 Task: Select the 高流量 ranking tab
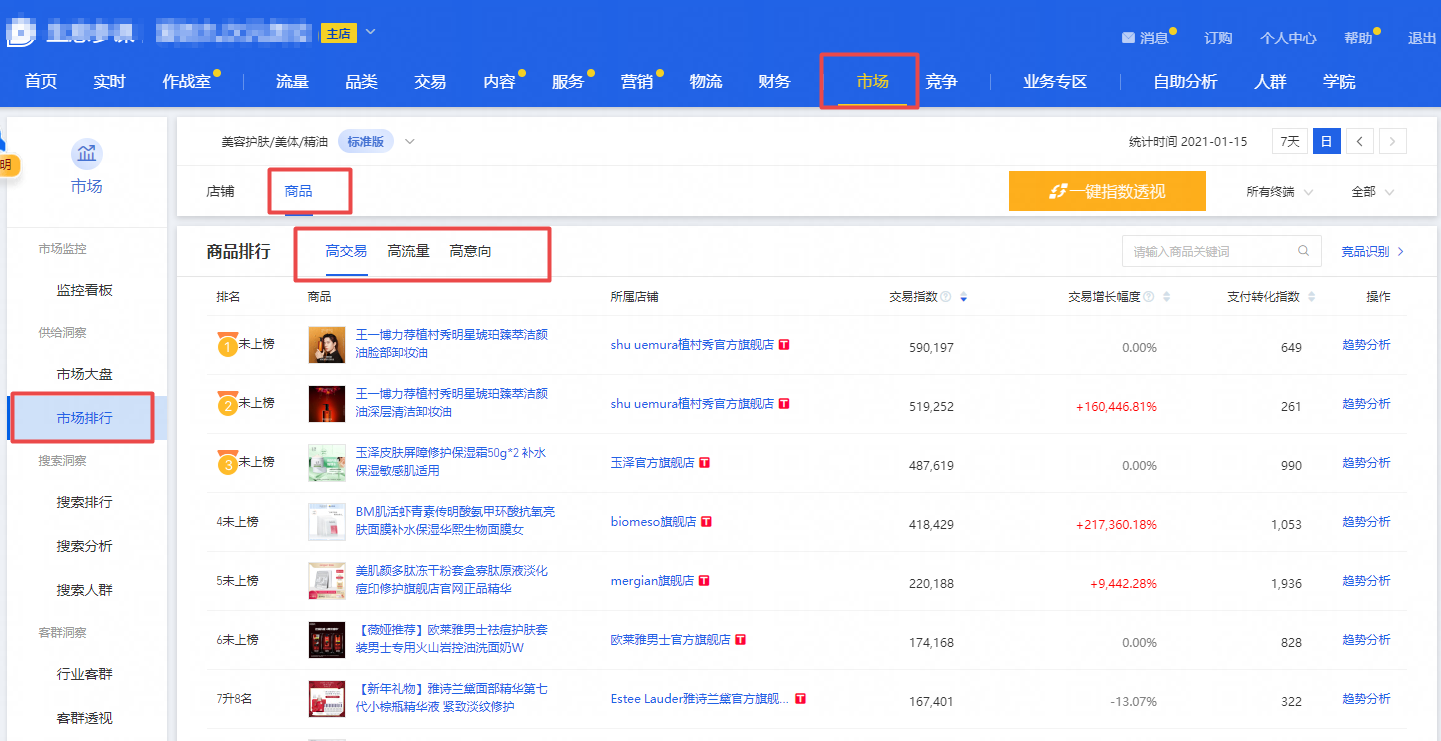coord(408,252)
